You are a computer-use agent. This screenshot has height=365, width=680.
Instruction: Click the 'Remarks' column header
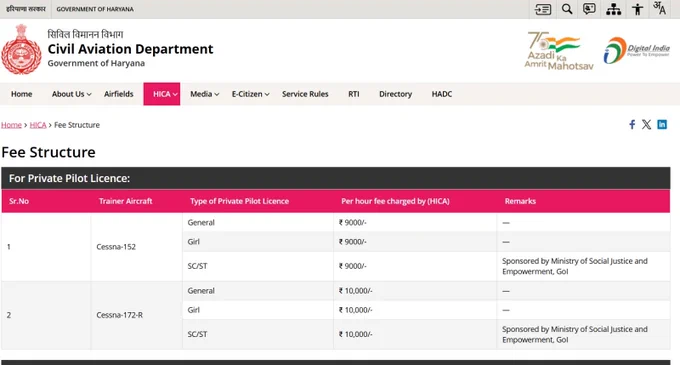520,201
